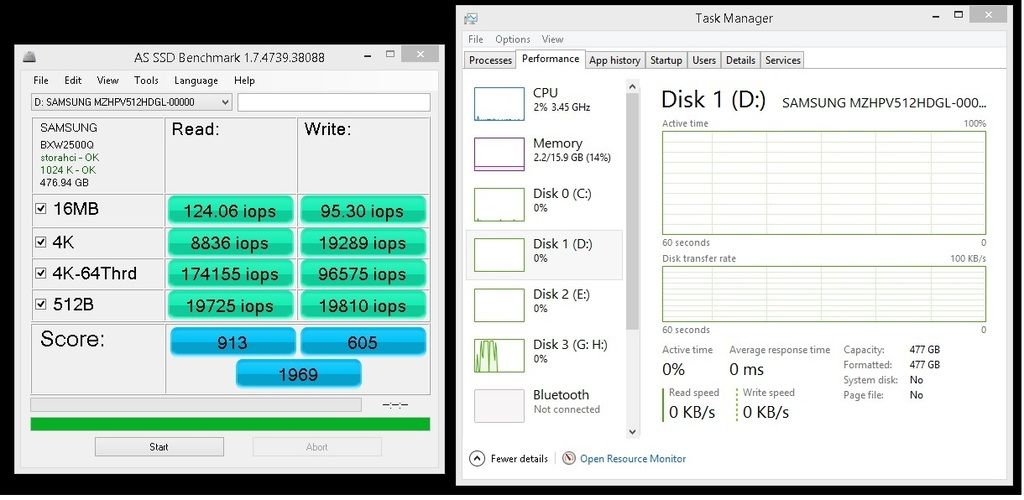Click Fewer details text

pos(519,458)
